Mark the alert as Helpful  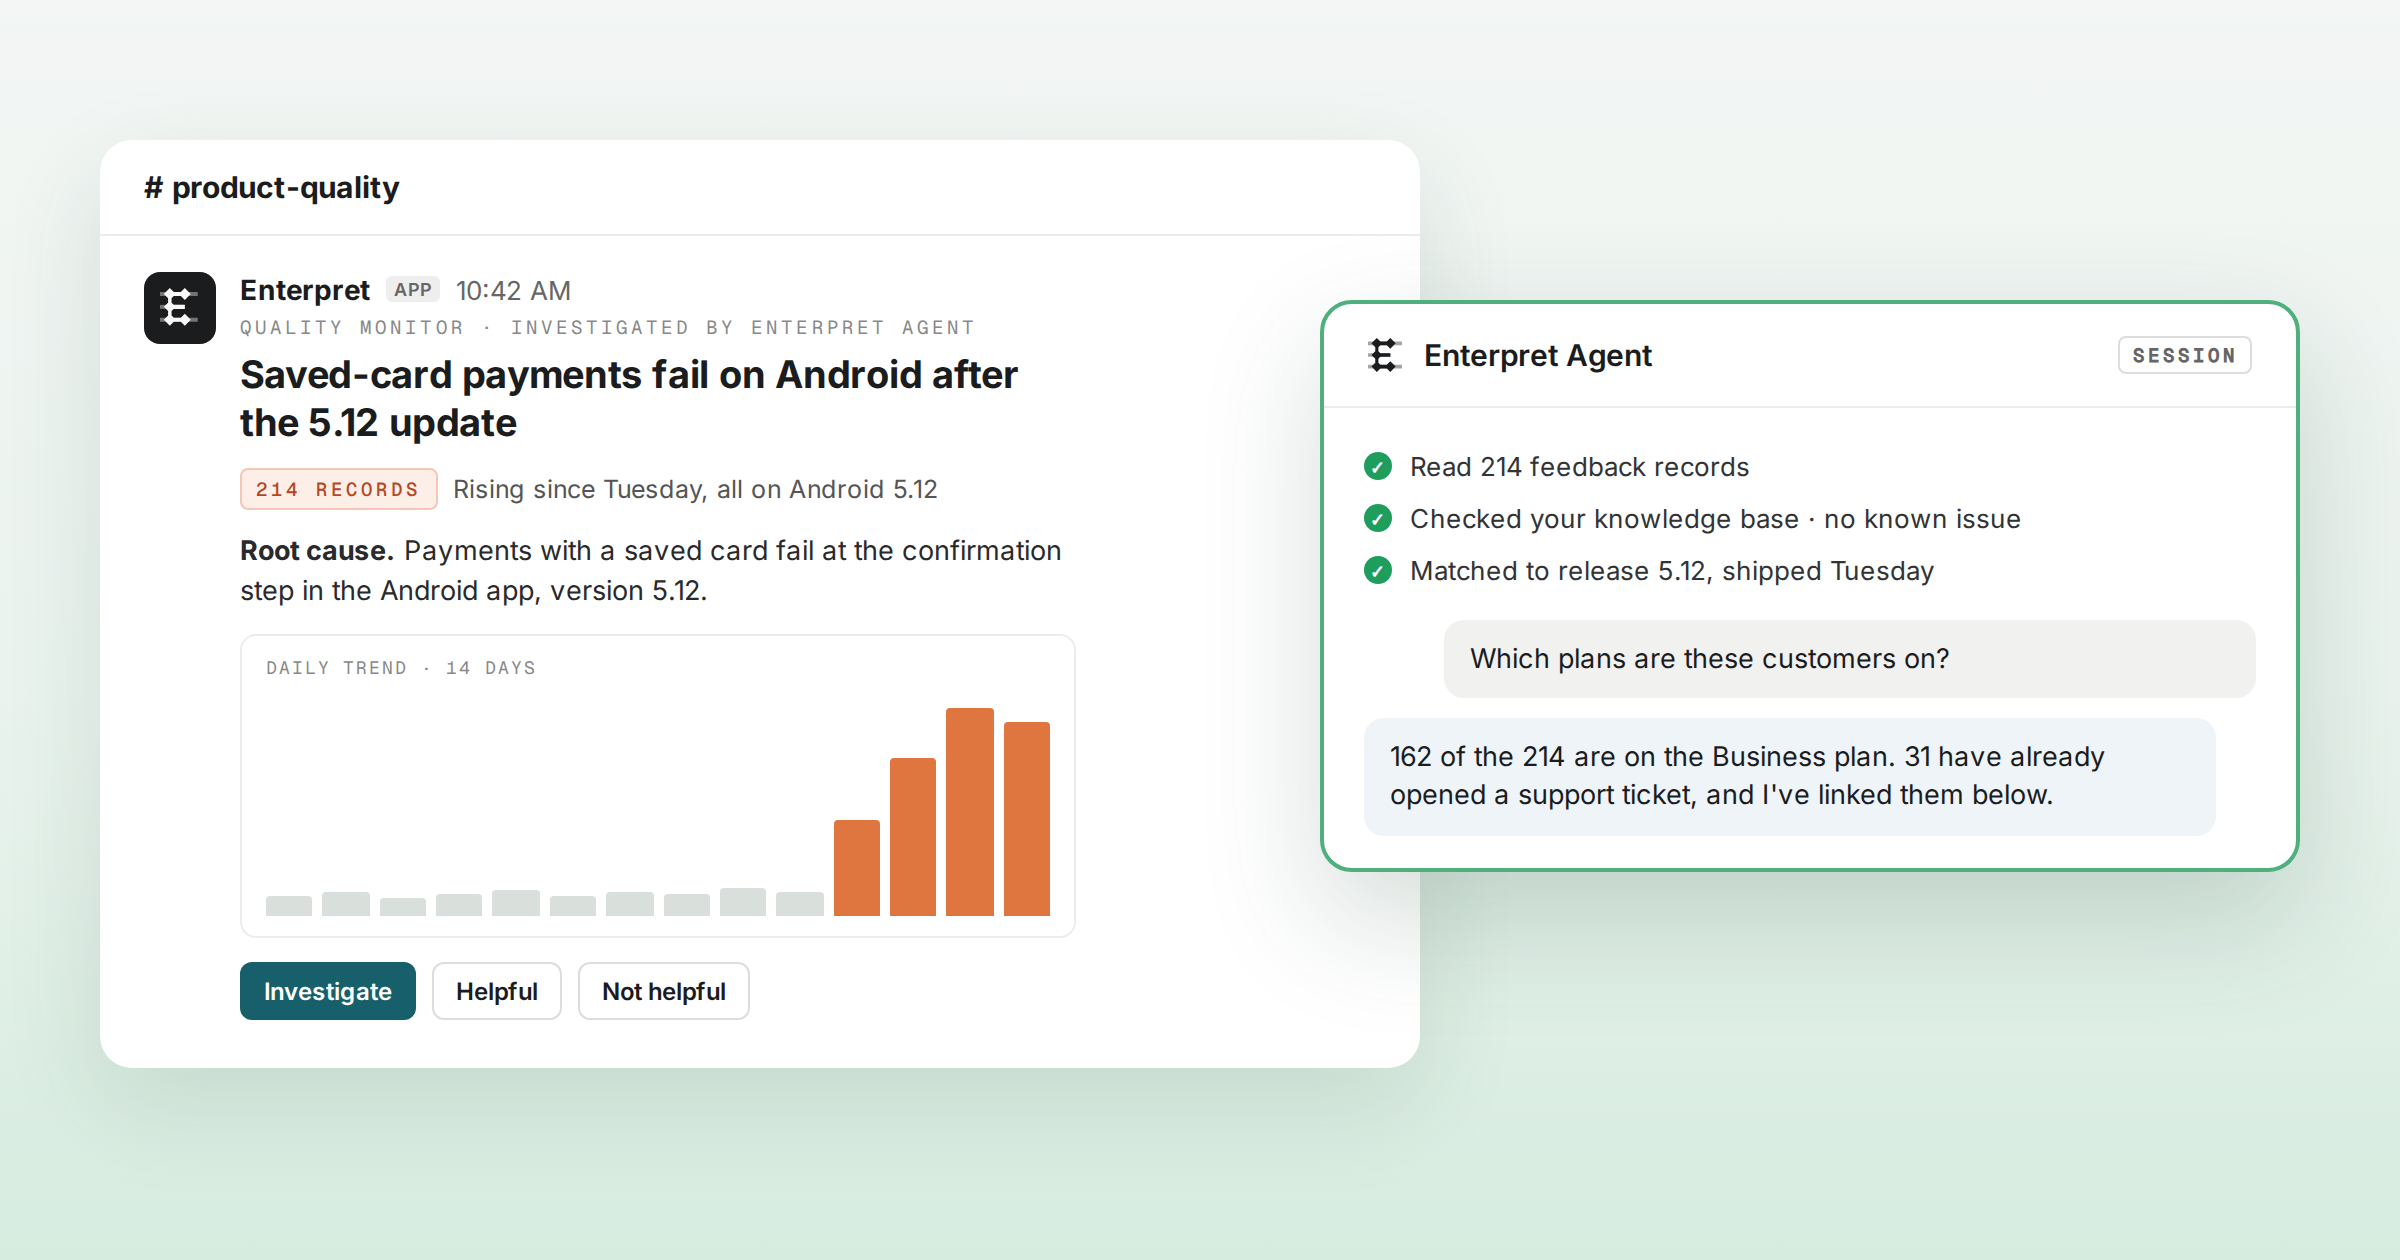[x=497, y=991]
